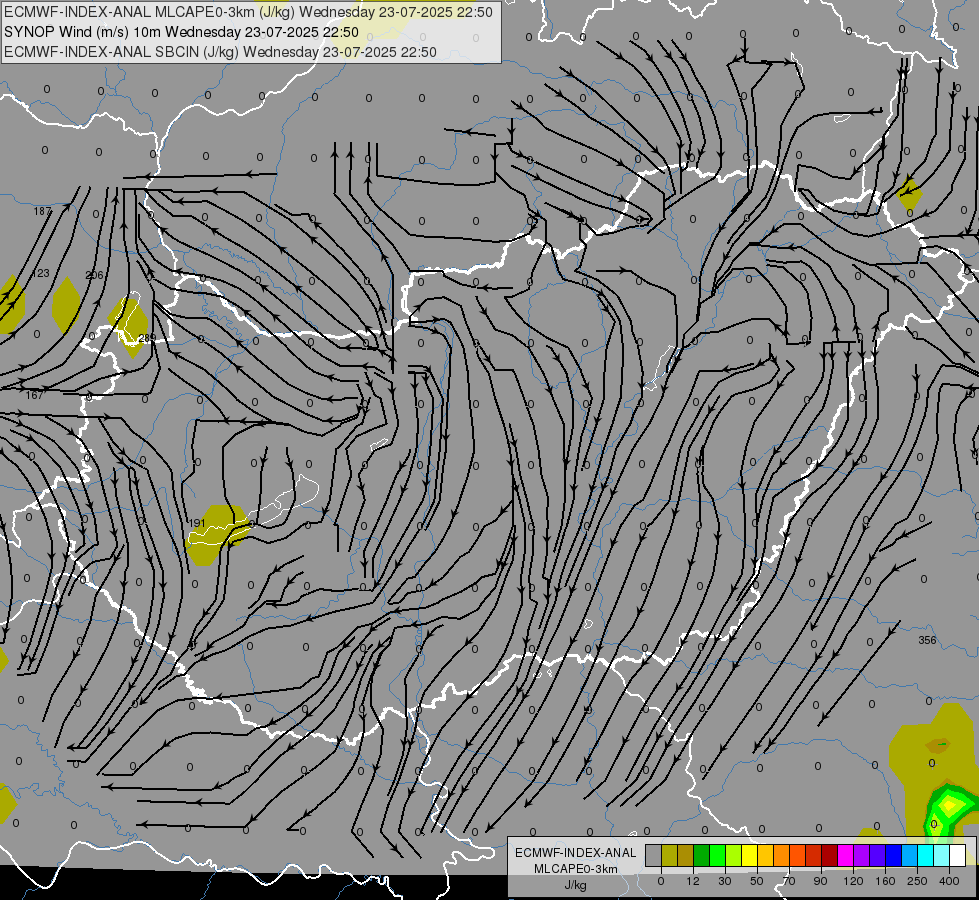Click the map value 356
The width and height of the screenshot is (979, 900).
click(x=927, y=640)
